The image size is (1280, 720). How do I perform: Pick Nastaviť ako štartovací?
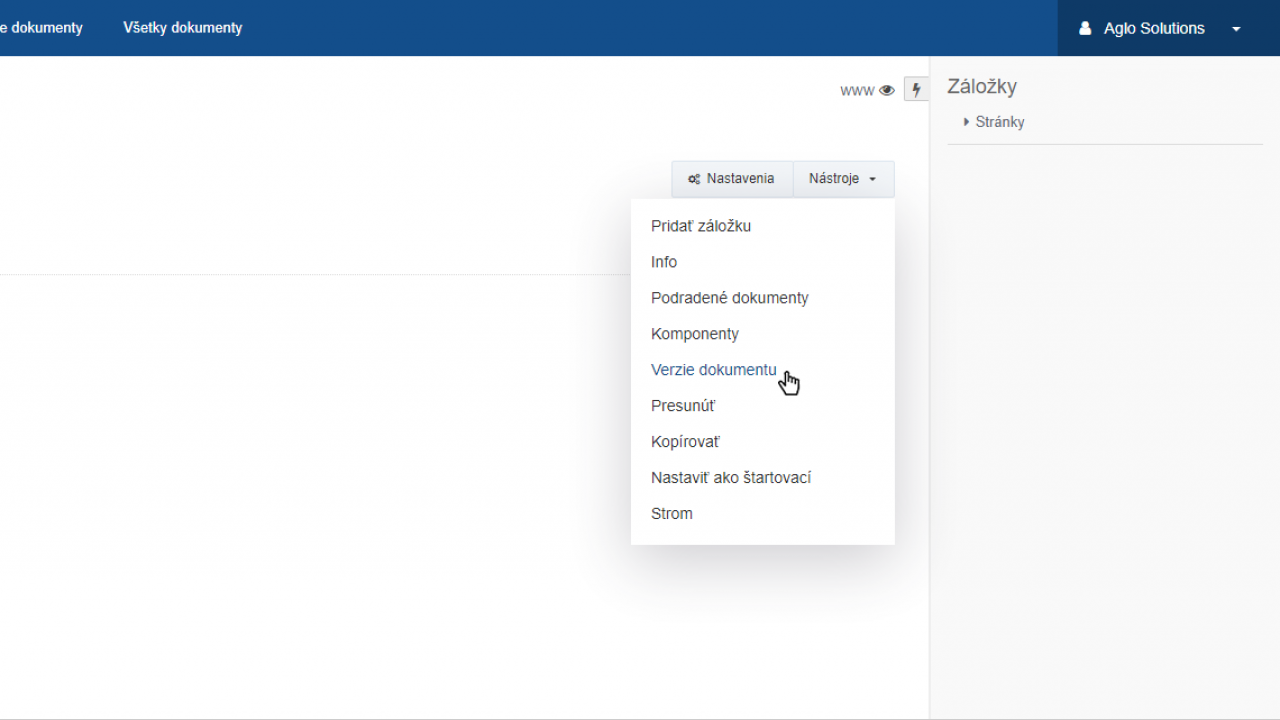pyautogui.click(x=731, y=478)
